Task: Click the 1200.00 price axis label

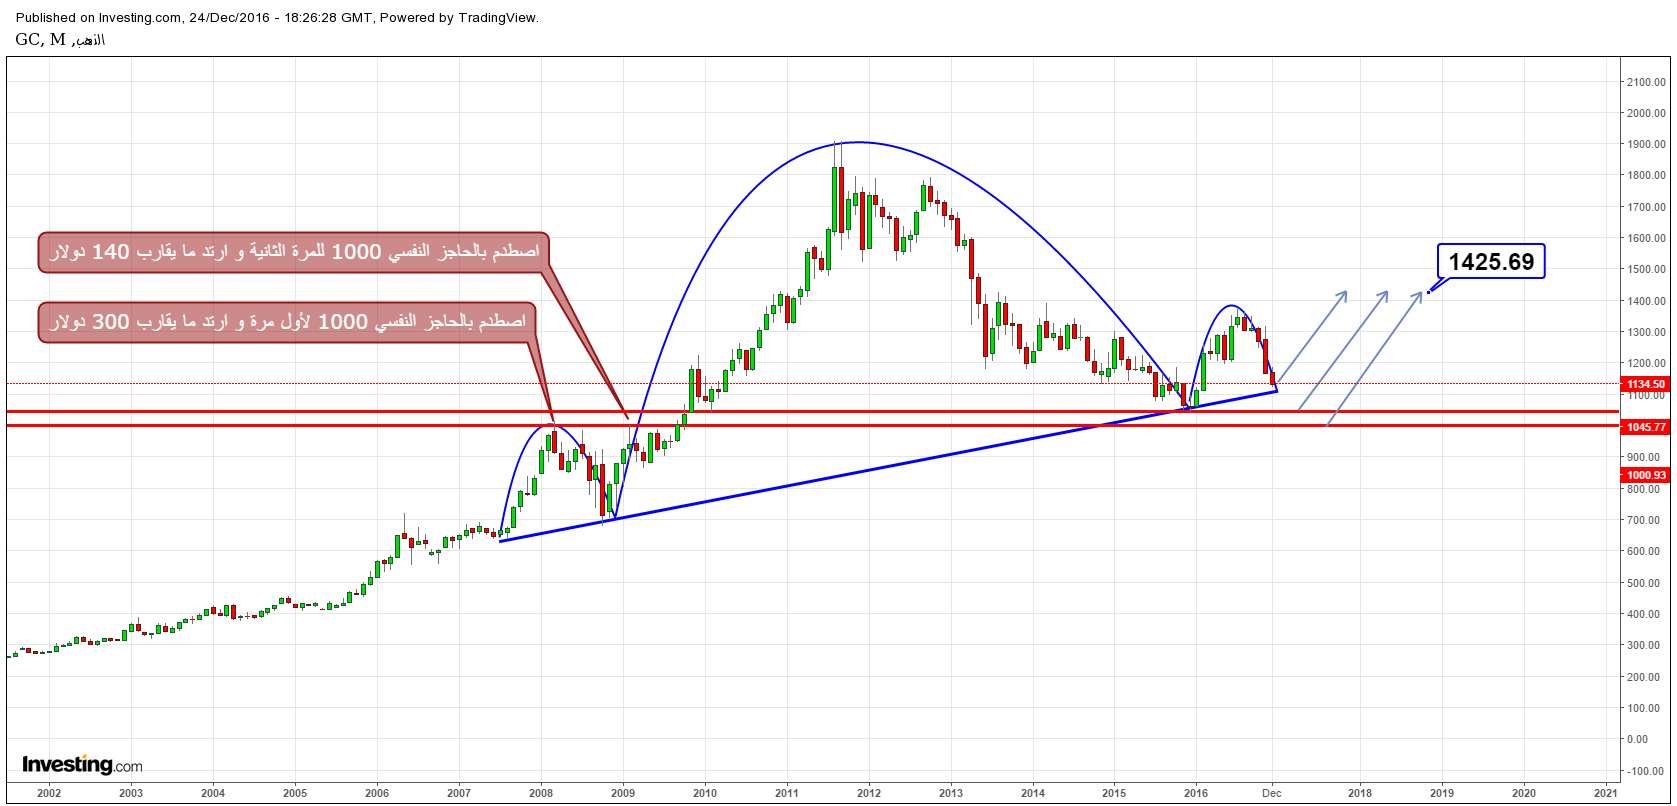Action: pos(1645,363)
